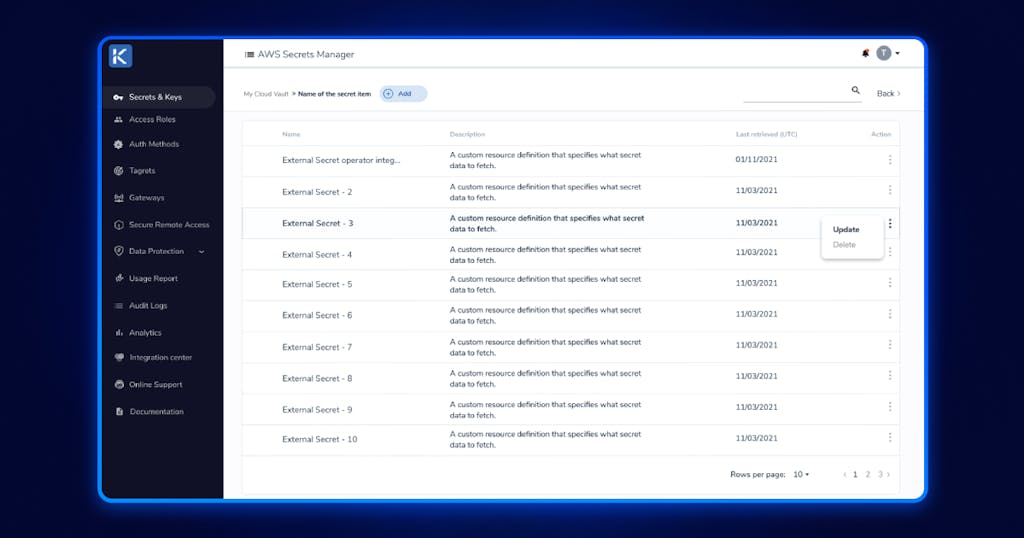Go to previous page arrow
Image resolution: width=1024 pixels, height=538 pixels.
844,475
